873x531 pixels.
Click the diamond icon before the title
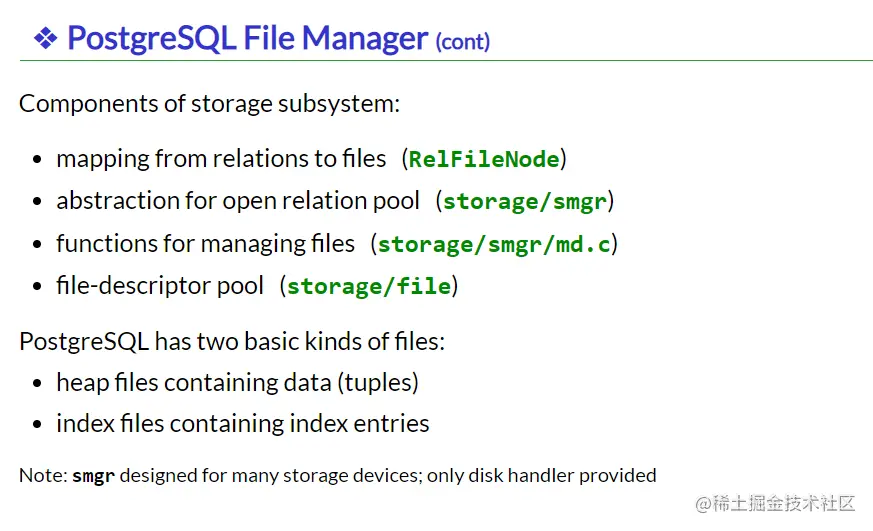click(46, 38)
